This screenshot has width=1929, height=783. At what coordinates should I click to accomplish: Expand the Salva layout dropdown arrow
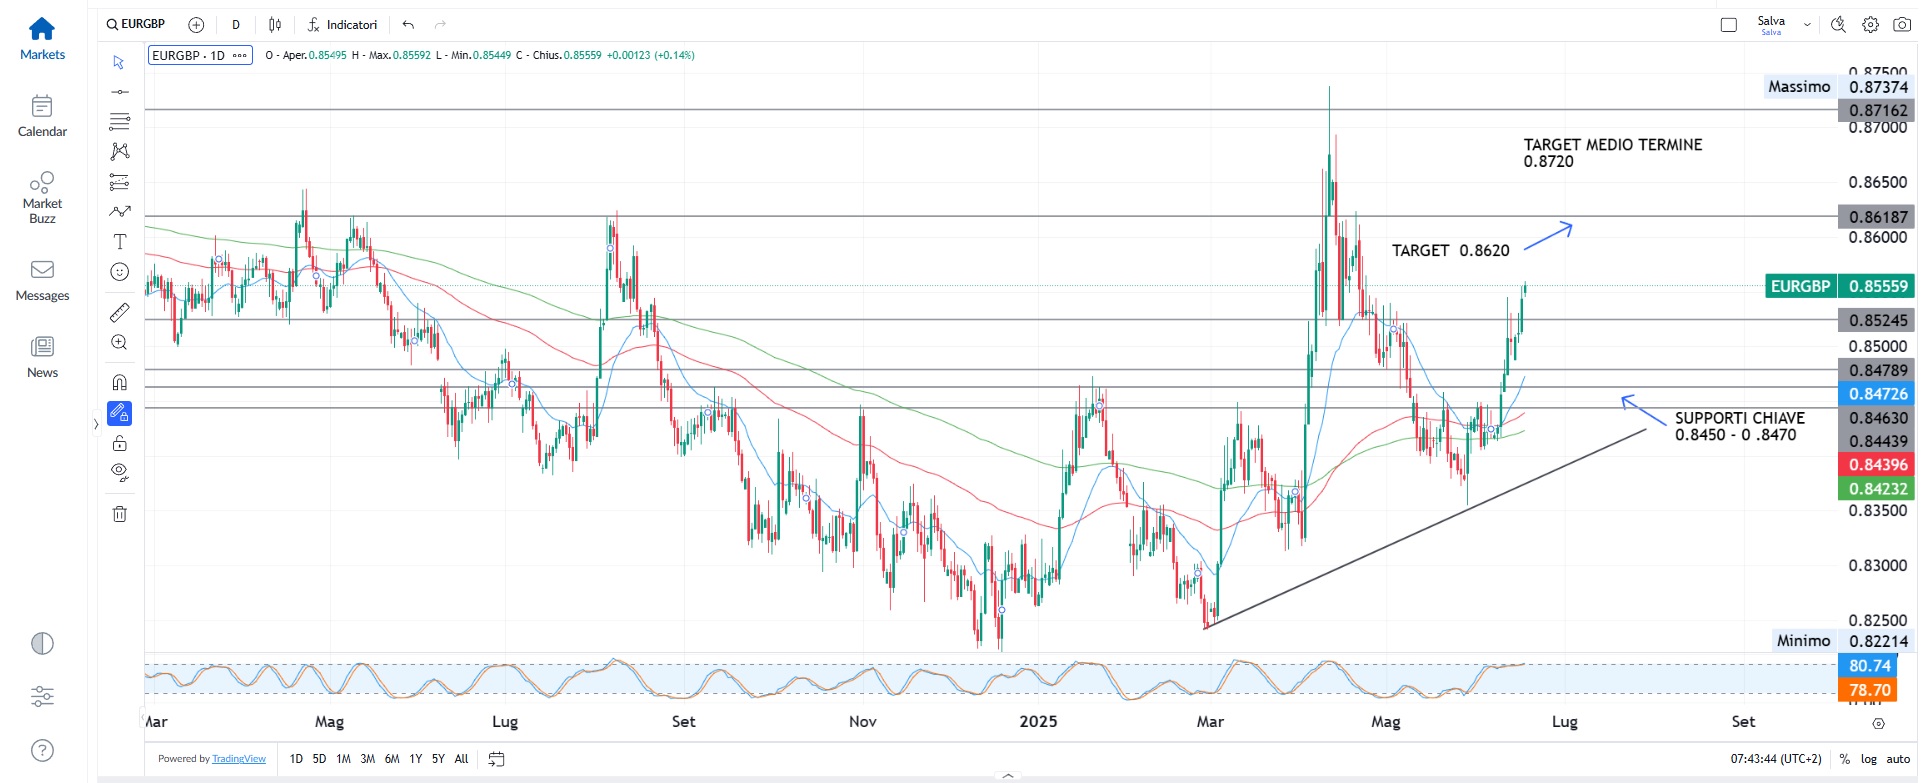(1807, 25)
